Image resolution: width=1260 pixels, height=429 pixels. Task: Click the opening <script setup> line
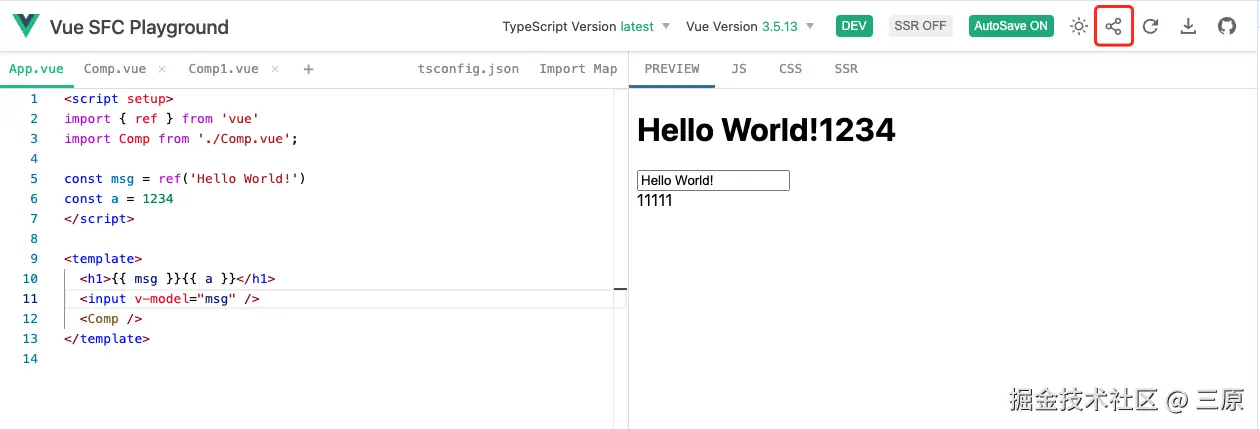tap(119, 99)
